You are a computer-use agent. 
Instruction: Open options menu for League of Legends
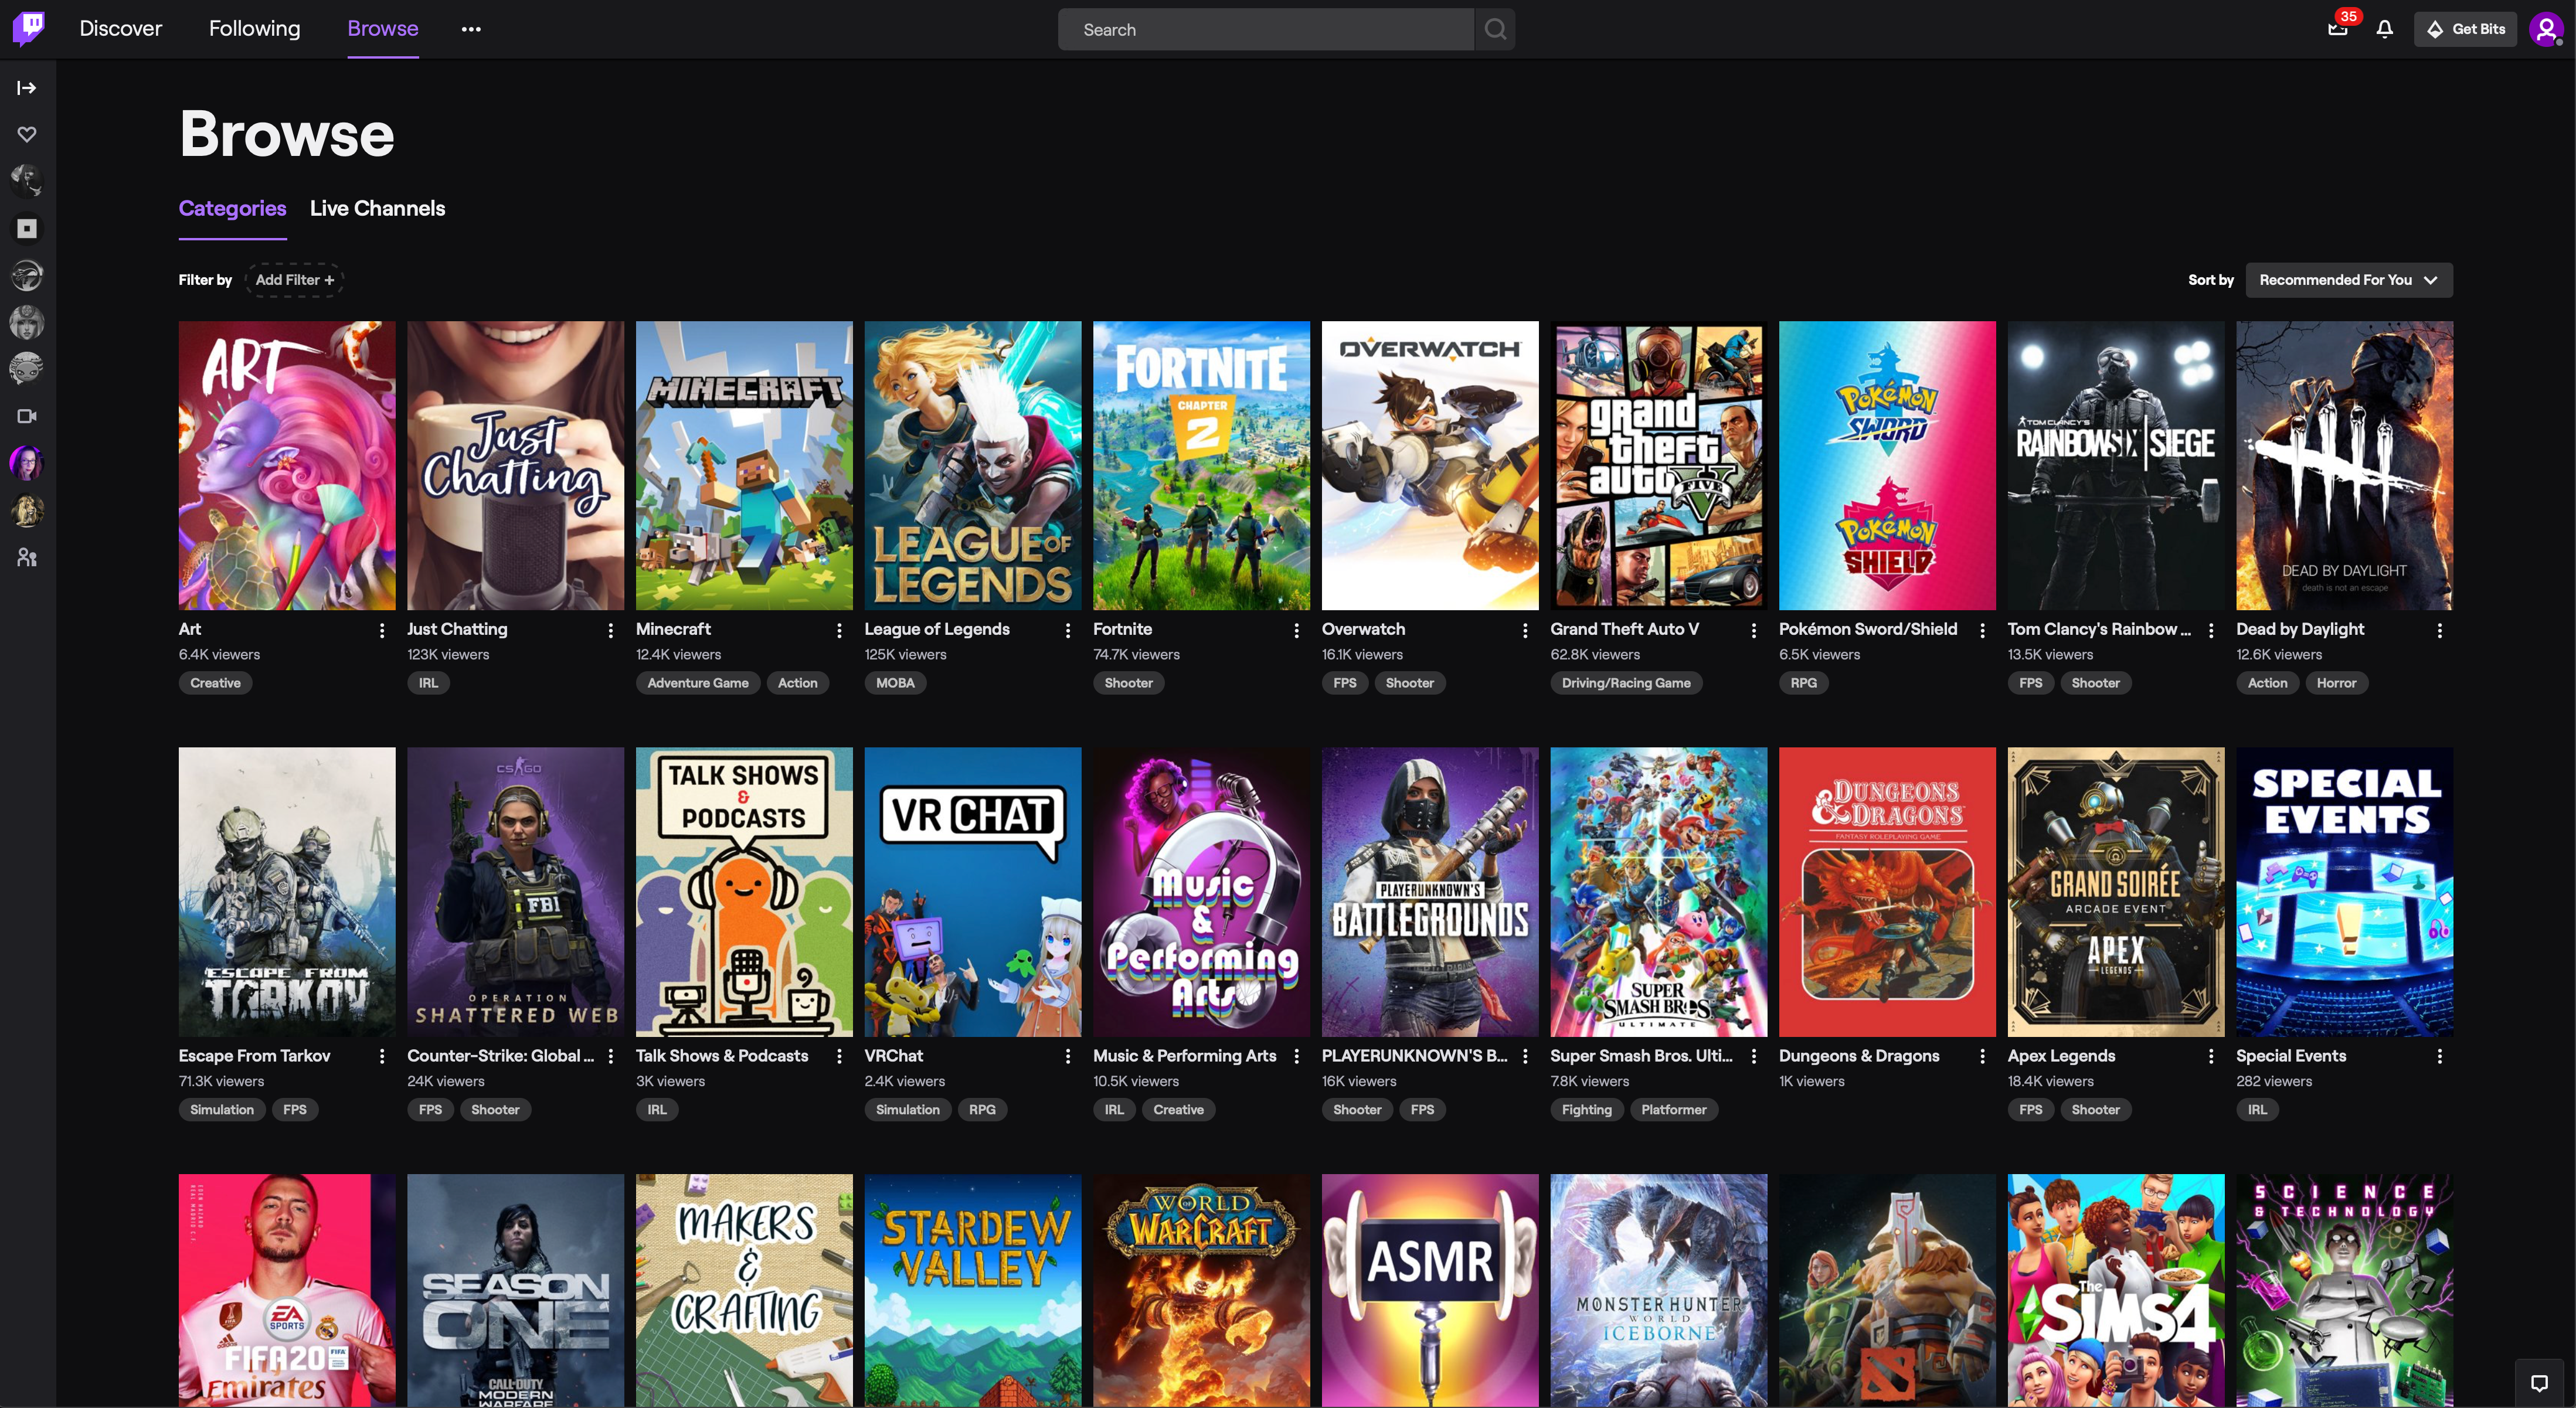pyautogui.click(x=1068, y=630)
